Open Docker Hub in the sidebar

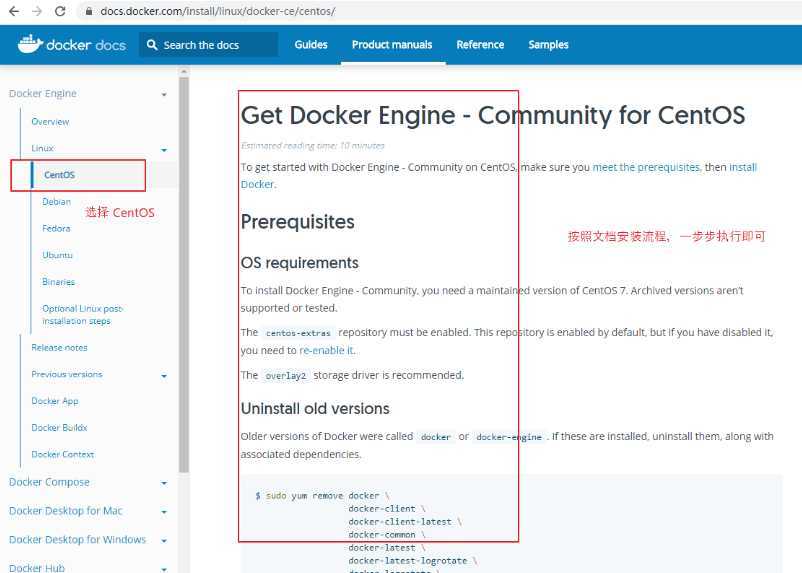click(37, 568)
